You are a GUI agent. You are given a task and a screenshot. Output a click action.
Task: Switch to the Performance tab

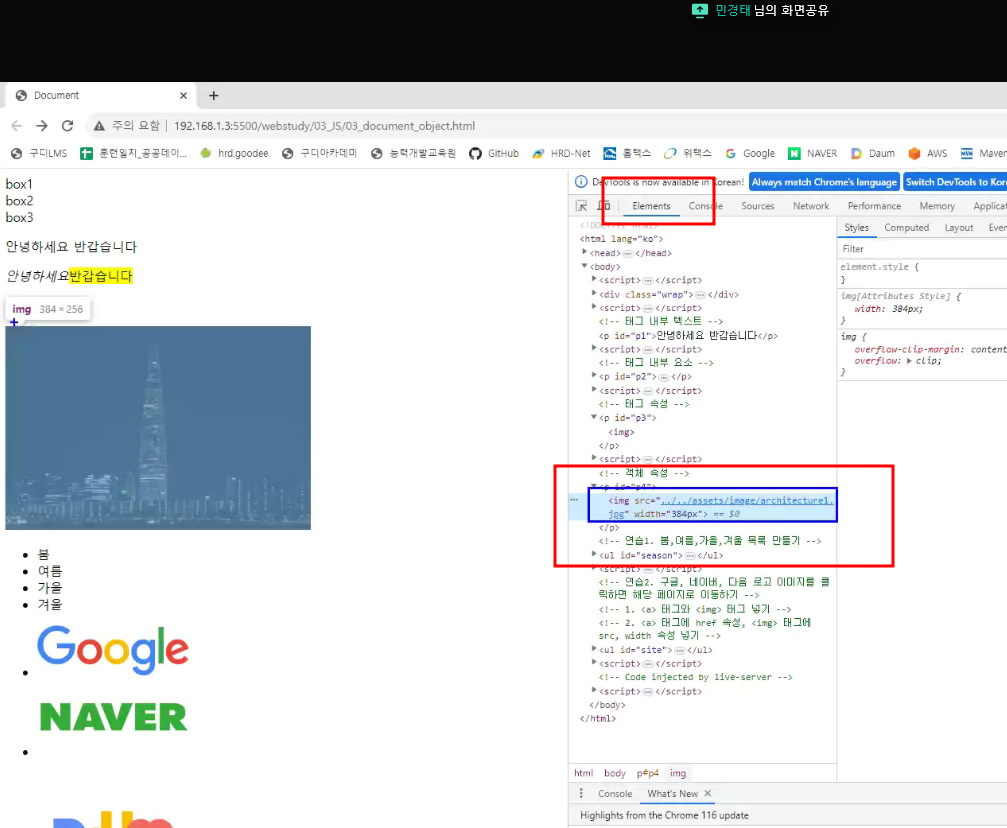(874, 206)
